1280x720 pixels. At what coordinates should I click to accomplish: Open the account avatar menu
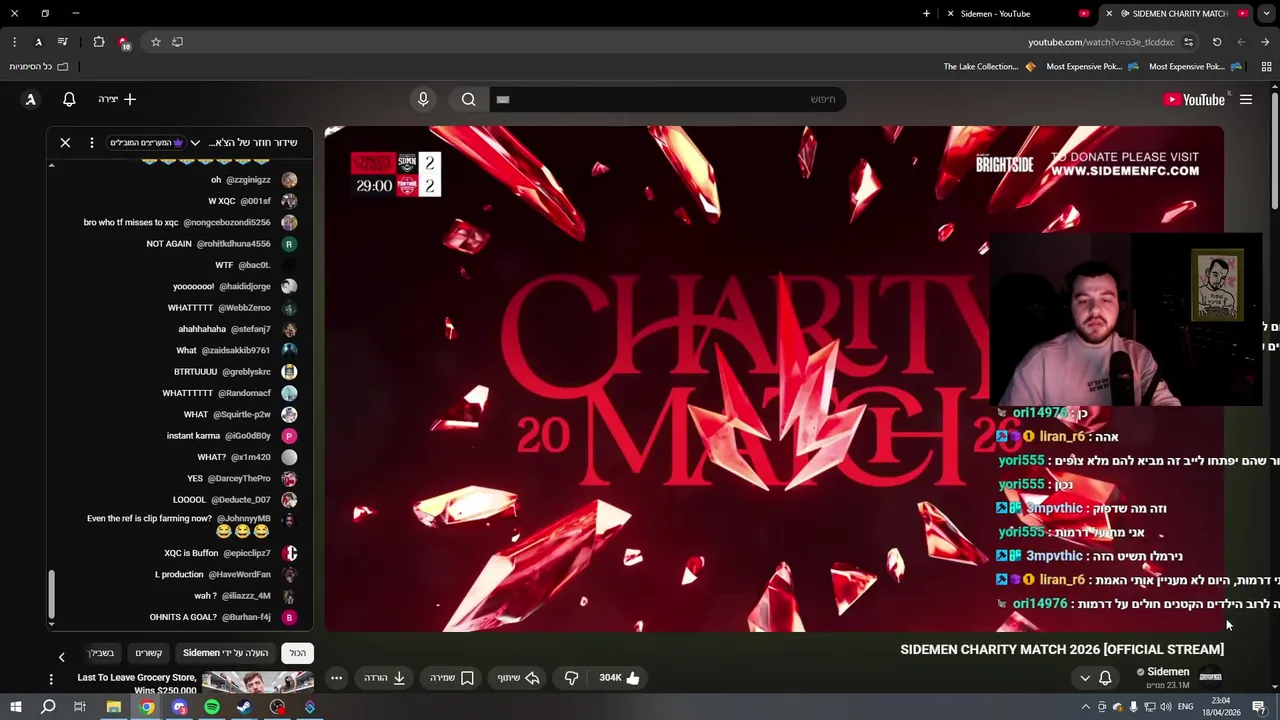[30, 99]
